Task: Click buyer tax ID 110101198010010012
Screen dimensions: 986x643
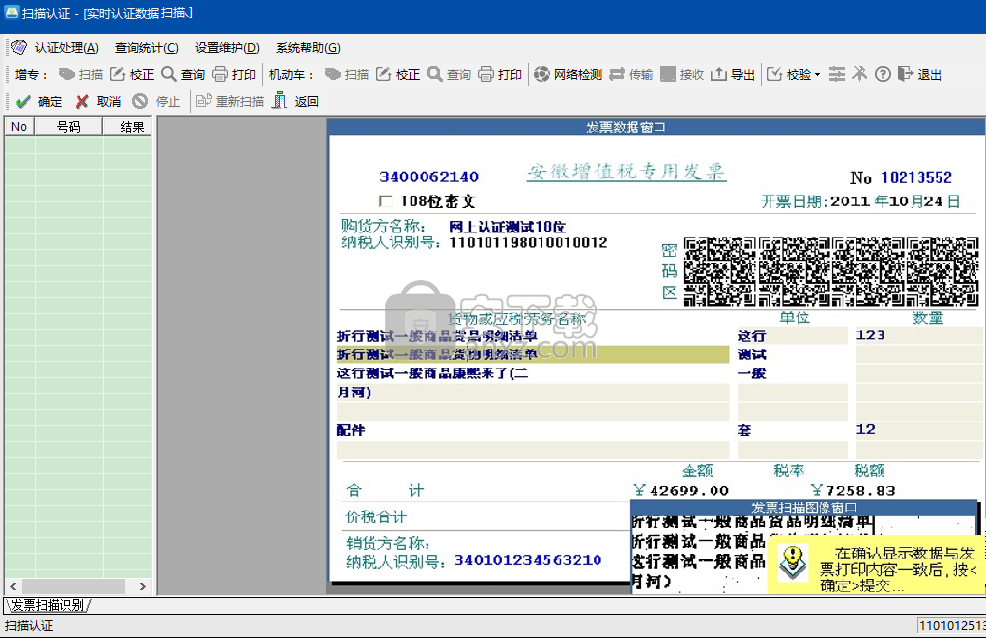Action: [528, 243]
